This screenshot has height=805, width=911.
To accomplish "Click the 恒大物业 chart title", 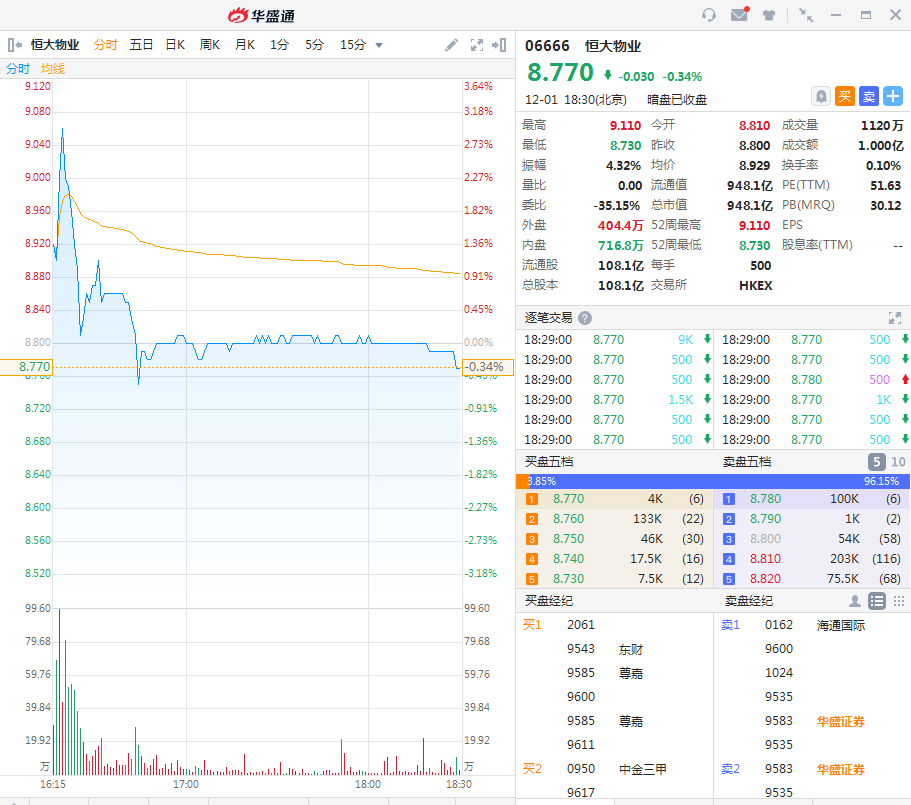I will pos(55,45).
